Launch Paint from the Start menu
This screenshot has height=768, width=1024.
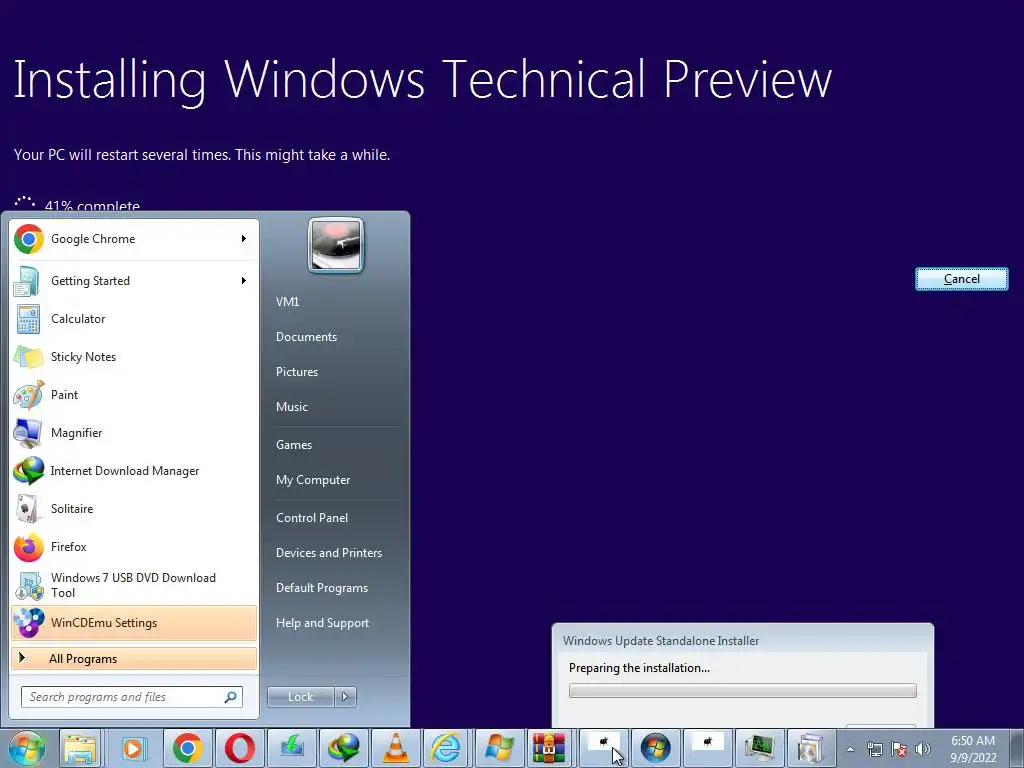click(134, 394)
